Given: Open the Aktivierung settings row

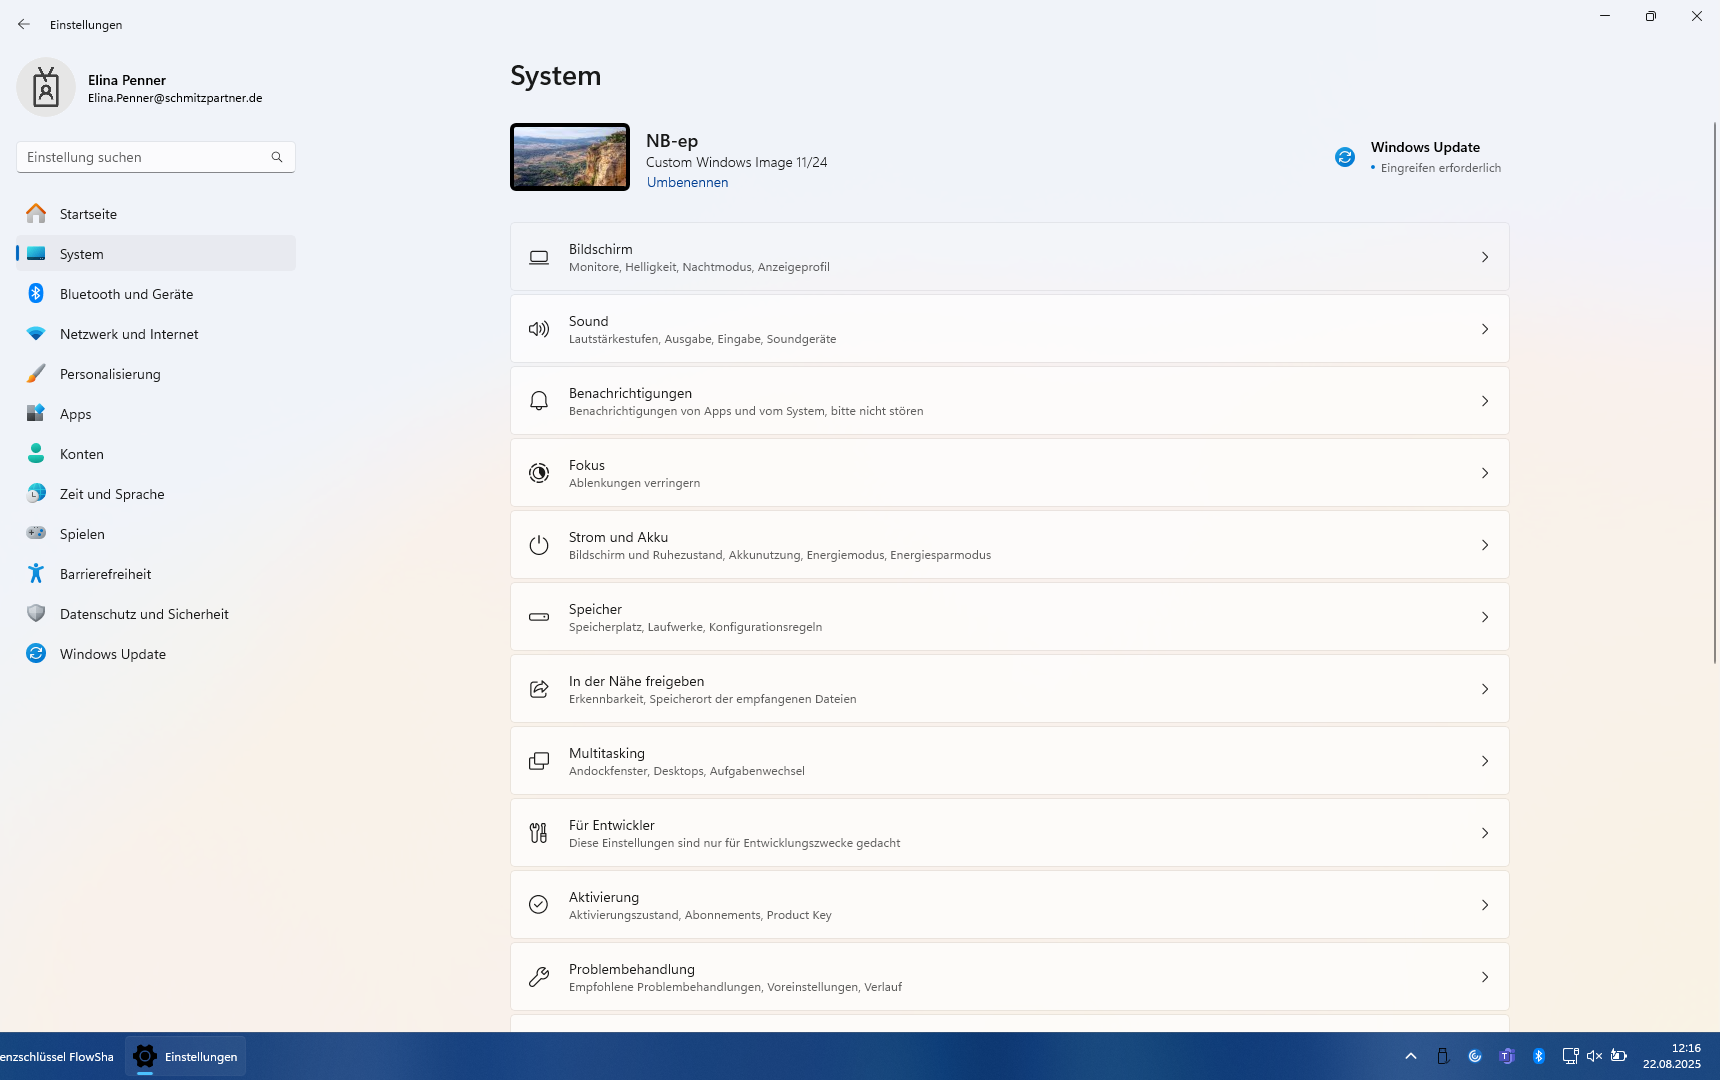Looking at the screenshot, I should click(x=1009, y=905).
